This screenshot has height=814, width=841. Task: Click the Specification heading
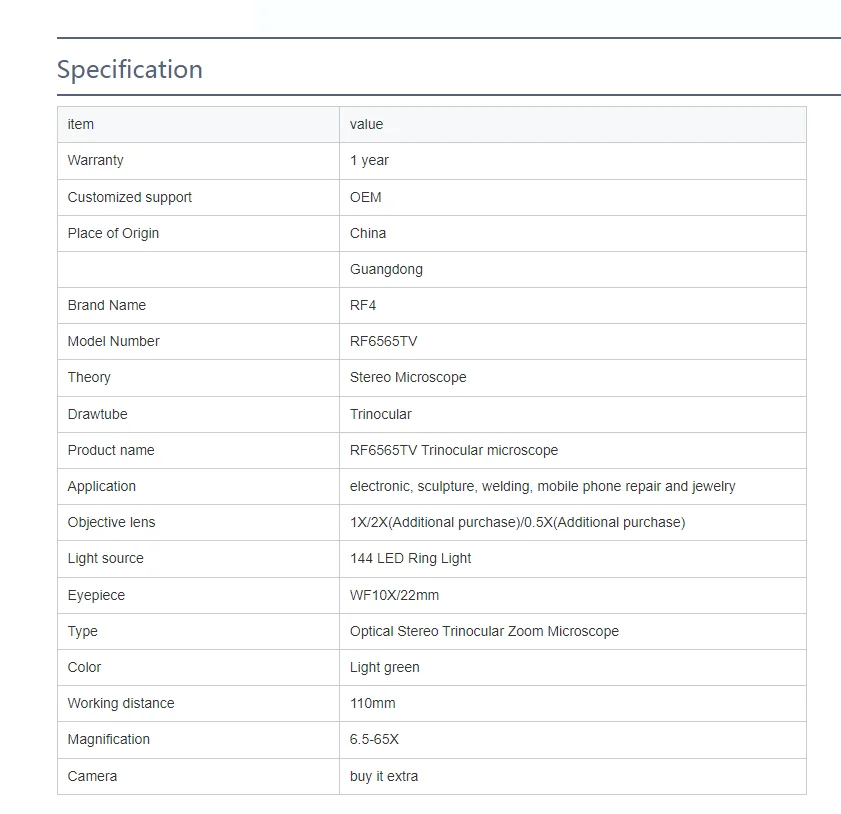click(130, 70)
